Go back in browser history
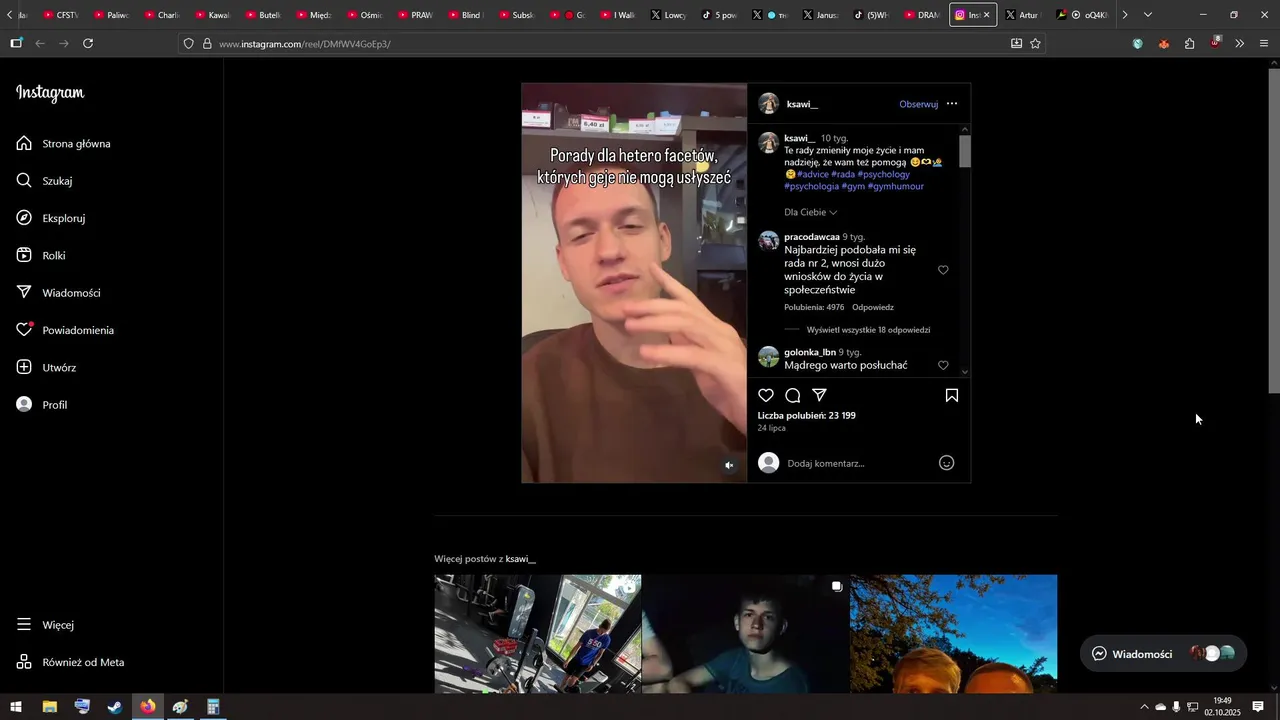 click(x=40, y=44)
